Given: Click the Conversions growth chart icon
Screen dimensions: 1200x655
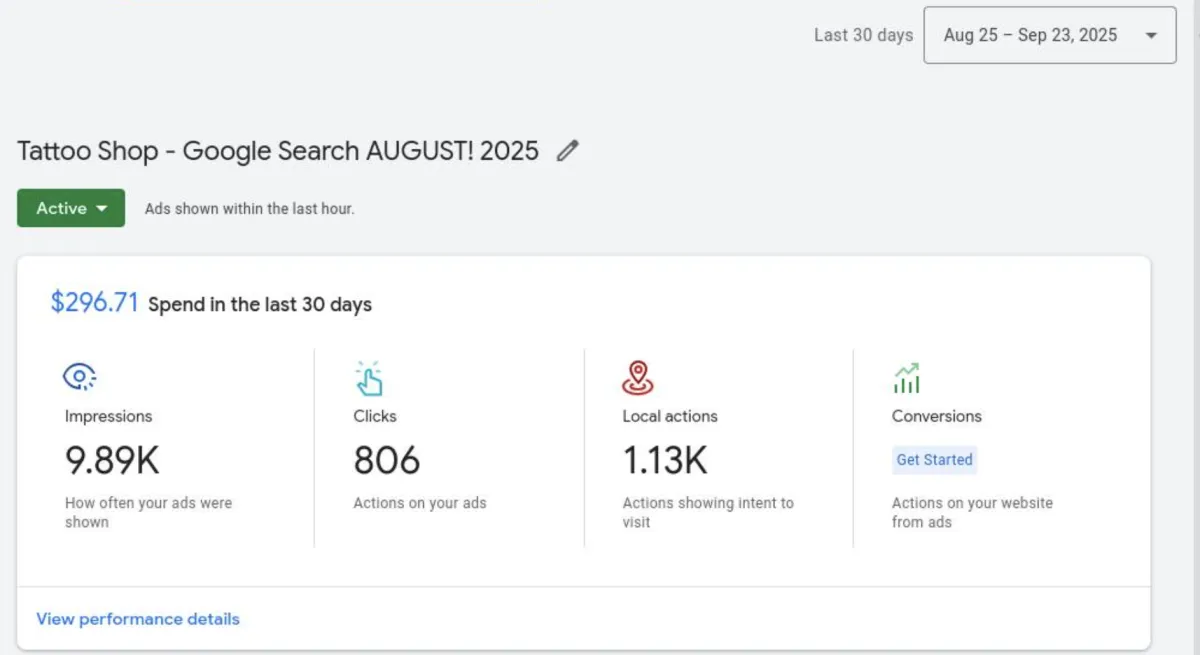Looking at the screenshot, I should pyautogui.click(x=906, y=378).
